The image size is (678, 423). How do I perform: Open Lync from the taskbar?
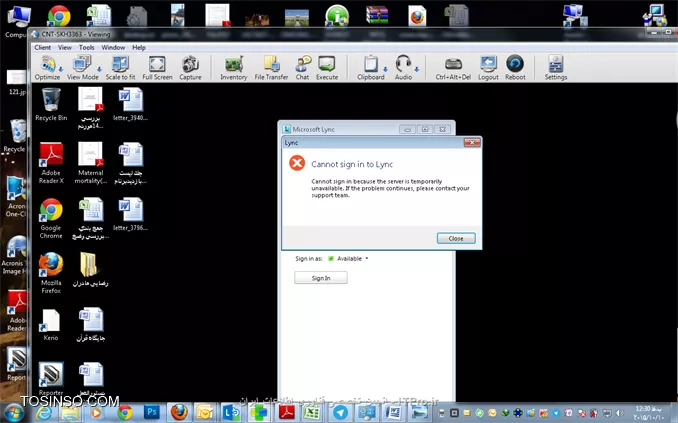tap(231, 412)
